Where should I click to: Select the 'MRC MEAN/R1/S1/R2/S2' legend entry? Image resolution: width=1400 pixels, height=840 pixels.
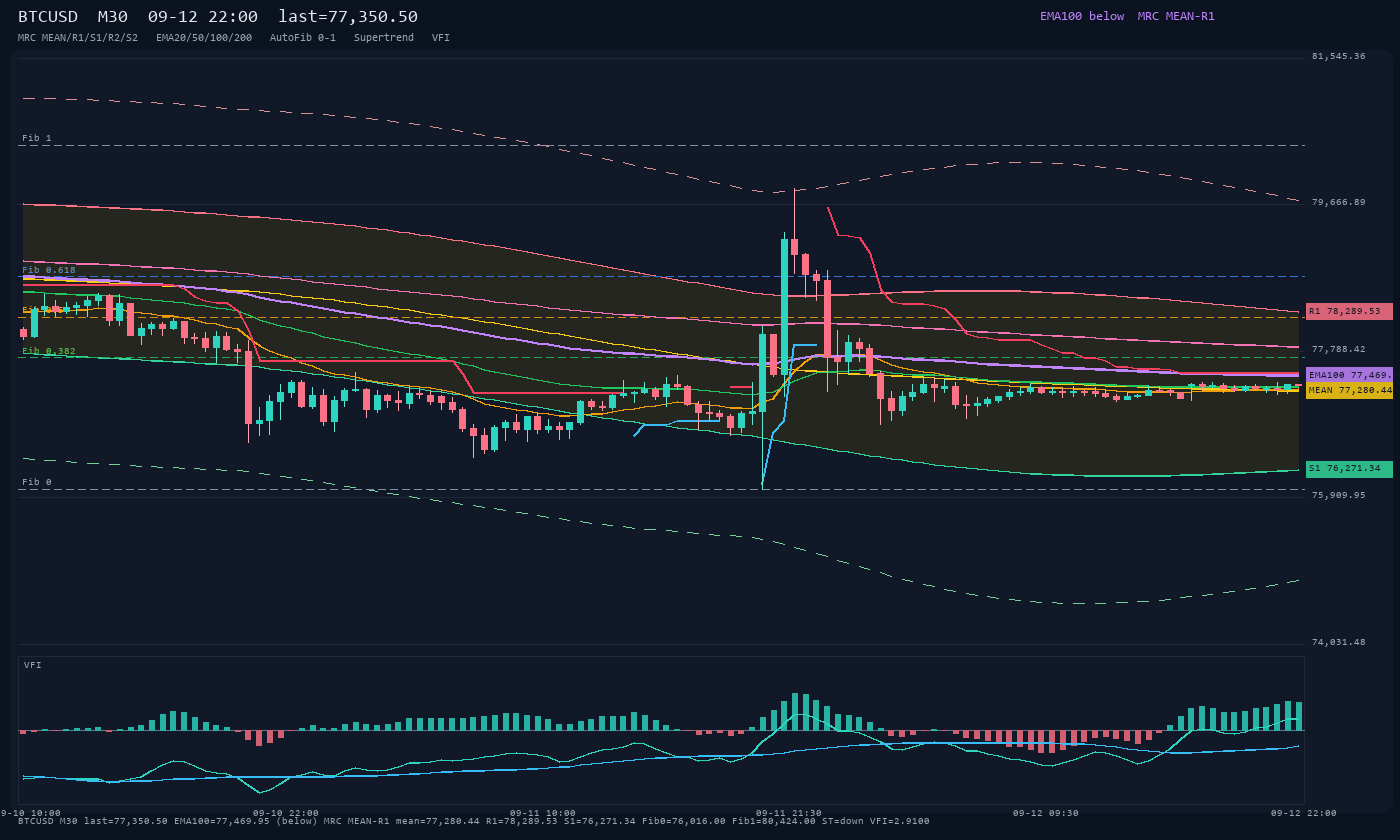(78, 38)
